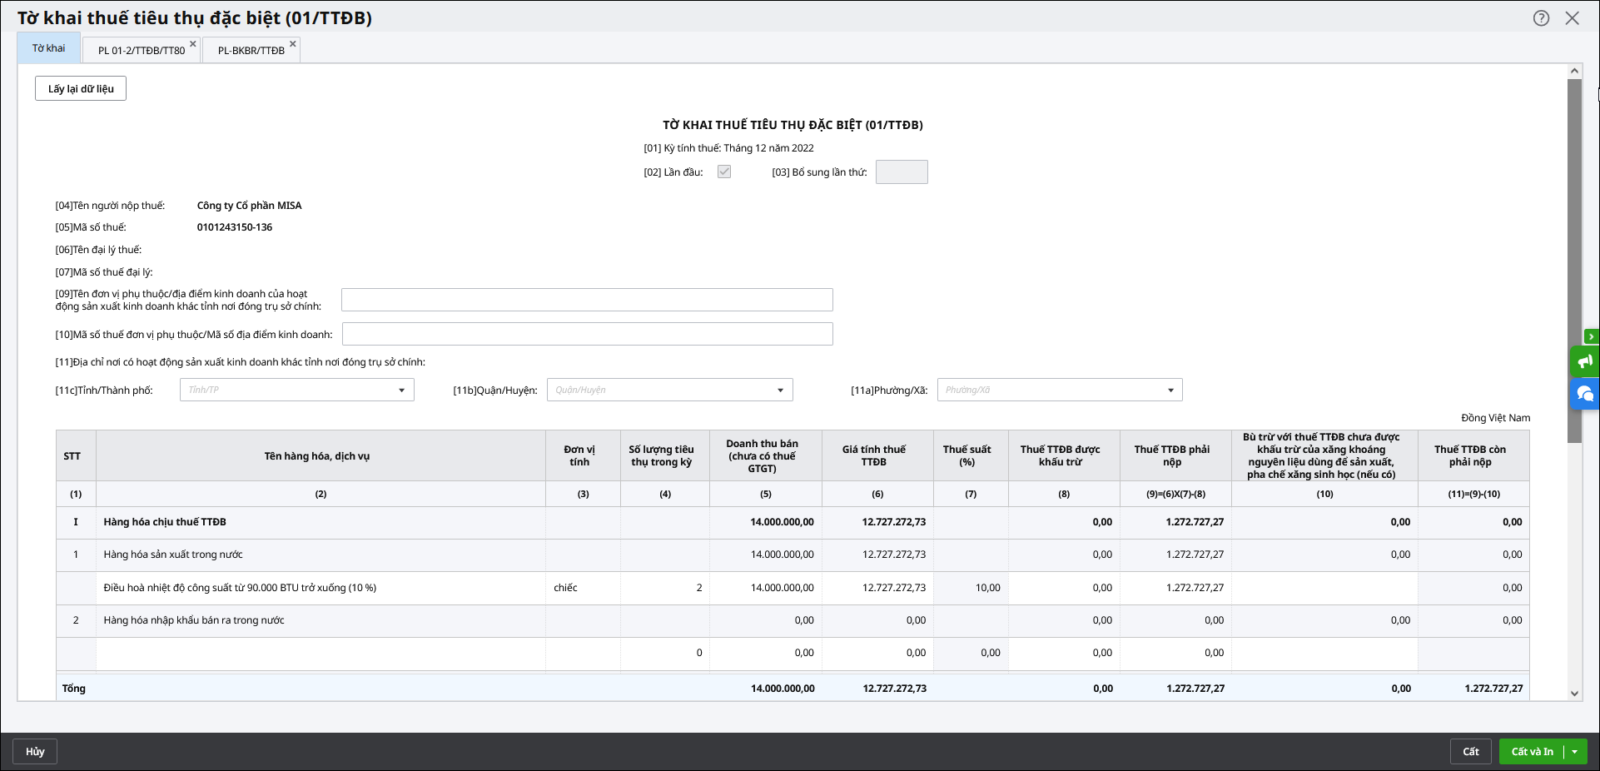This screenshot has width=1600, height=771.
Task: Click the vertical scrollbar down arrow
Action: click(x=1574, y=693)
